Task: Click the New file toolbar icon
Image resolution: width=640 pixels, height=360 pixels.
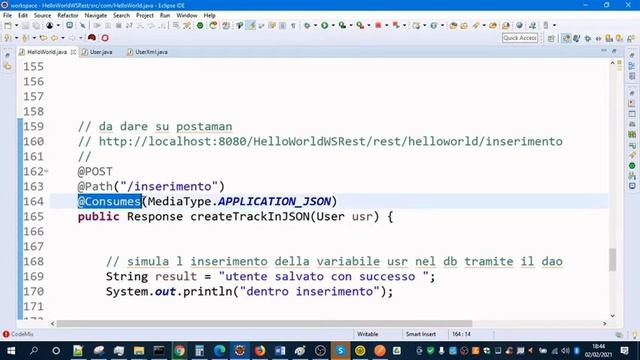Action: pyautogui.click(x=8, y=25)
